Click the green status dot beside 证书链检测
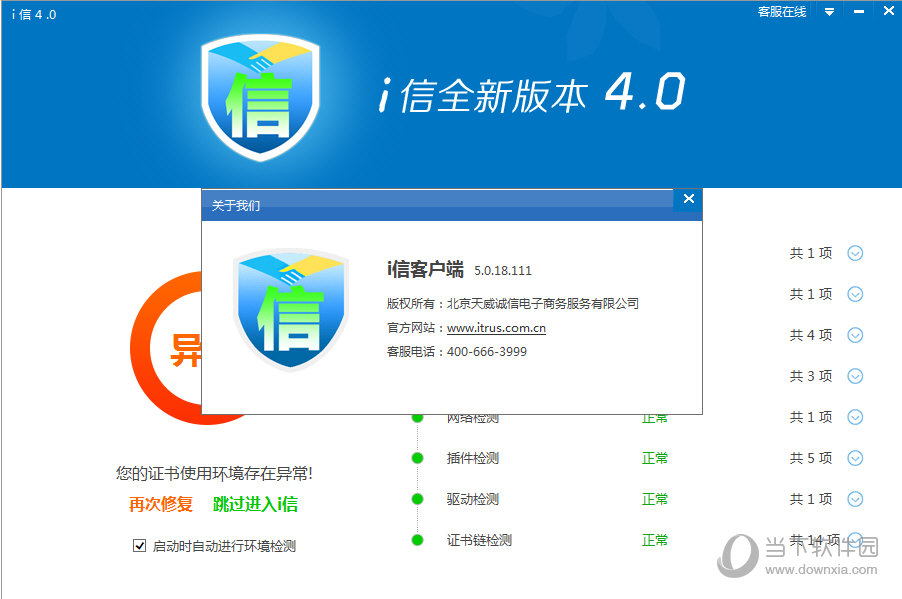Screen dimensions: 902x599 pos(418,540)
